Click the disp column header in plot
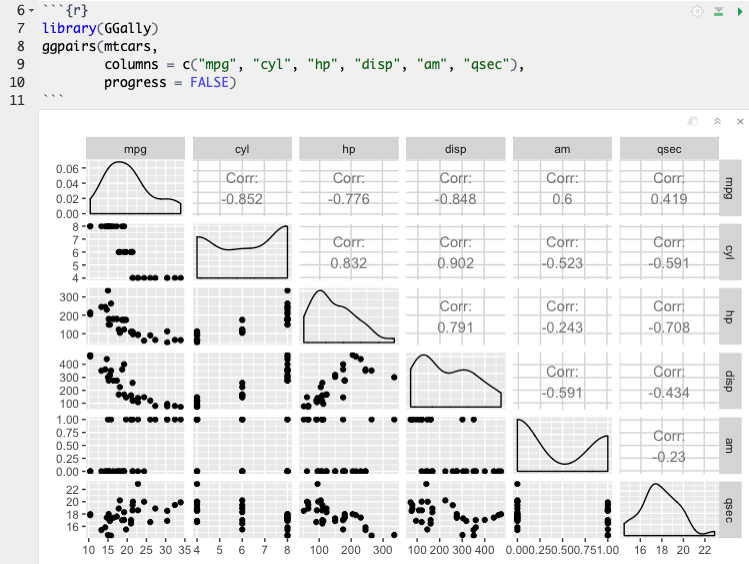 [456, 149]
